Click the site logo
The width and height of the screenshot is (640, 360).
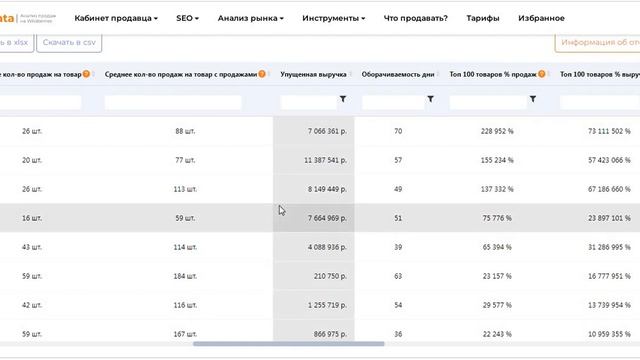pos(27,18)
